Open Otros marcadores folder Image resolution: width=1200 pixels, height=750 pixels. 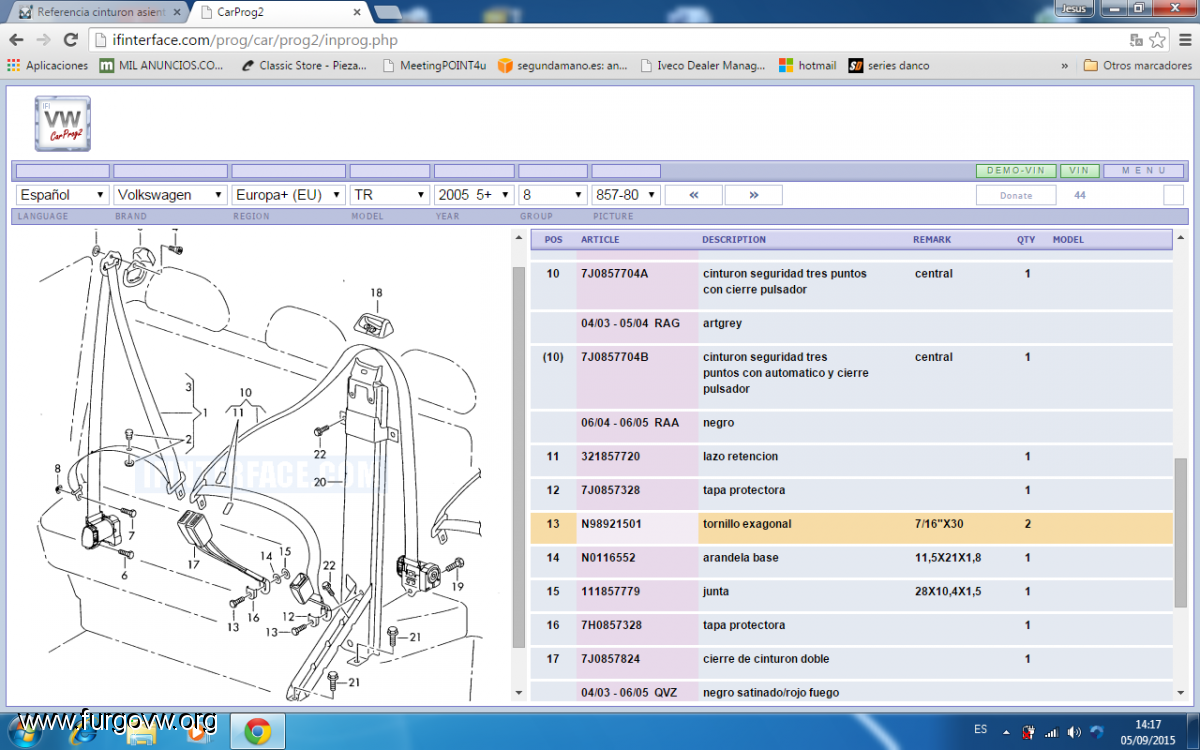(x=1137, y=65)
